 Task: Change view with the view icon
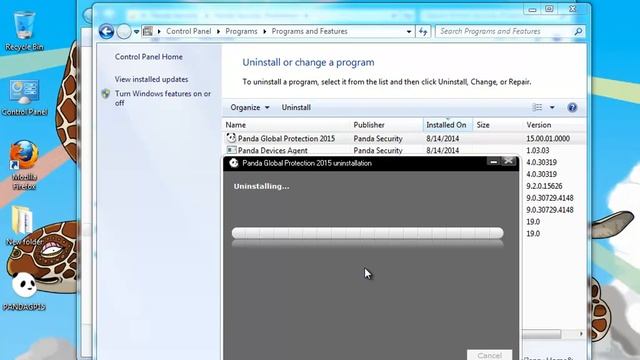538,107
